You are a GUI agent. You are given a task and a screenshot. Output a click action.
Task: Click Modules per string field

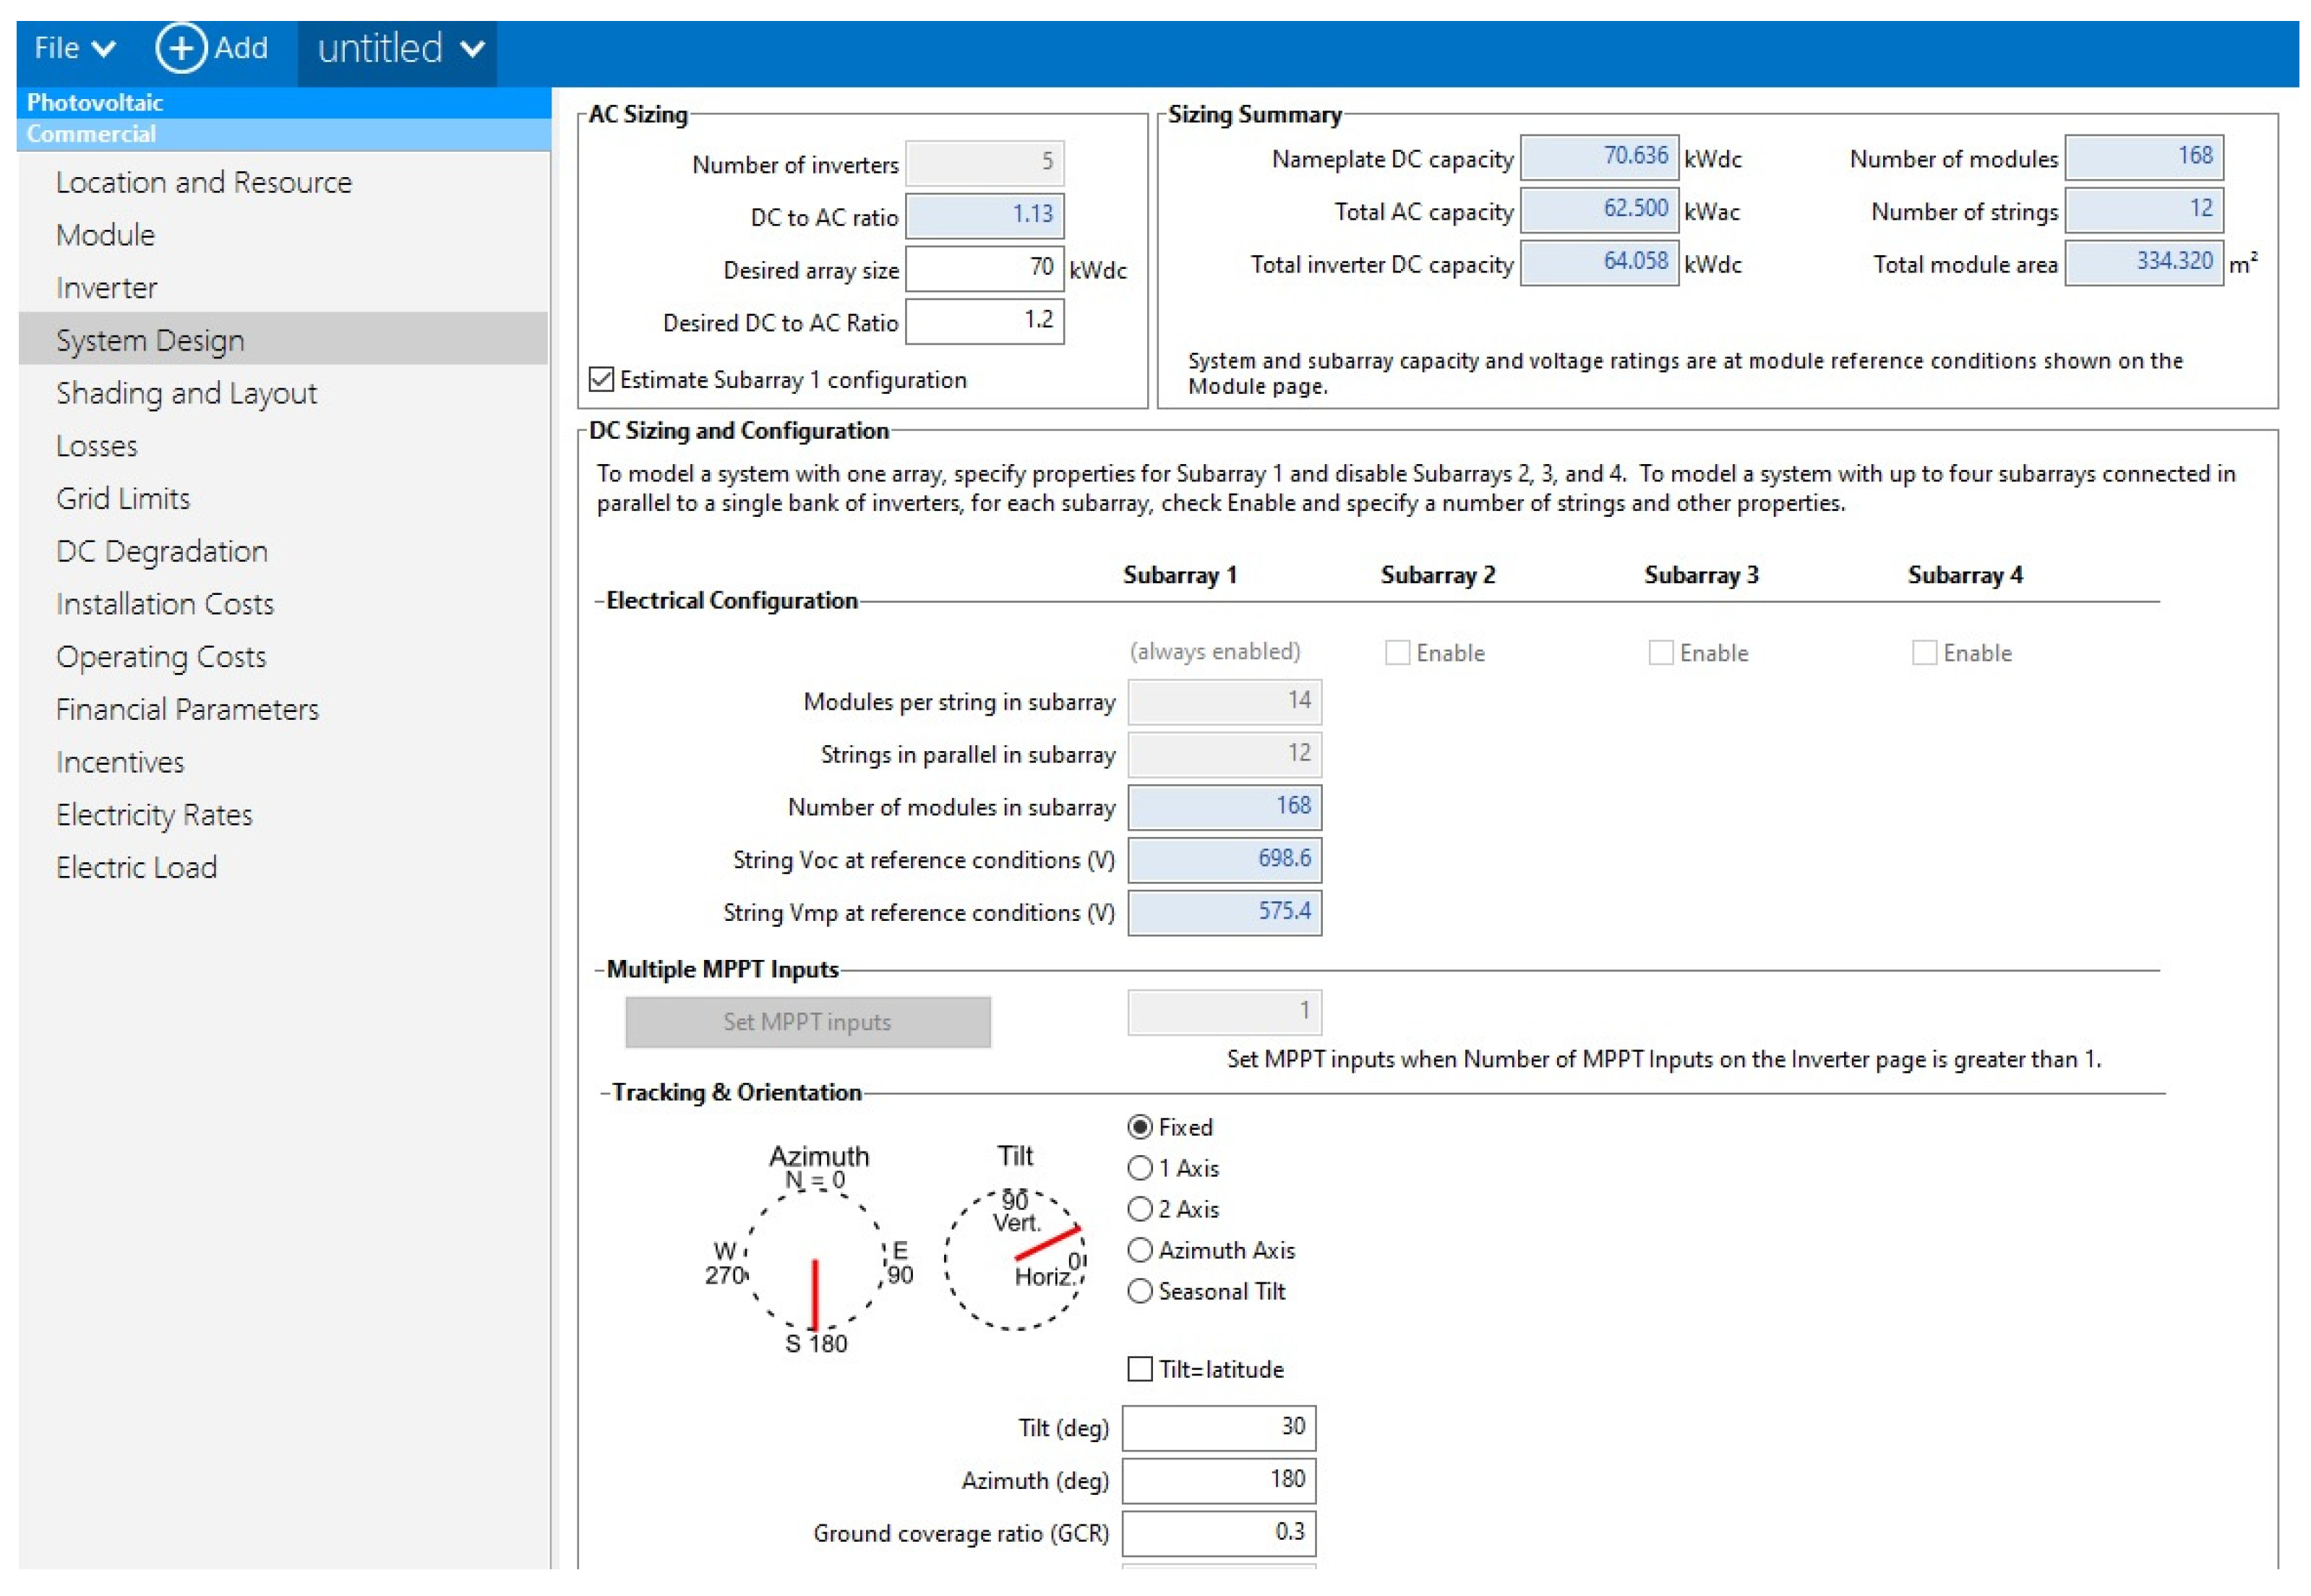[x=1224, y=702]
